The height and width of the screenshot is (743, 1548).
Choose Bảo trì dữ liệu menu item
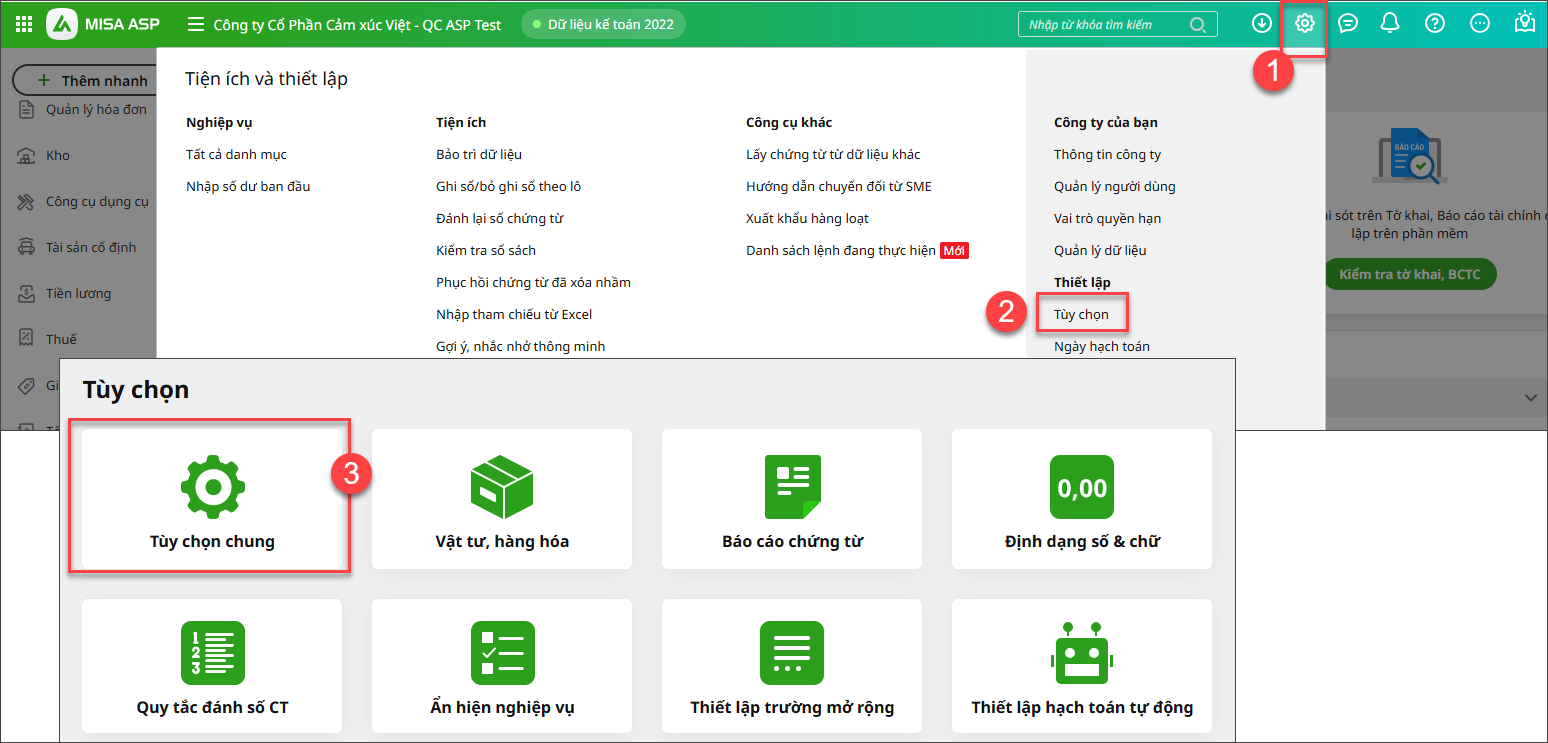tap(479, 154)
